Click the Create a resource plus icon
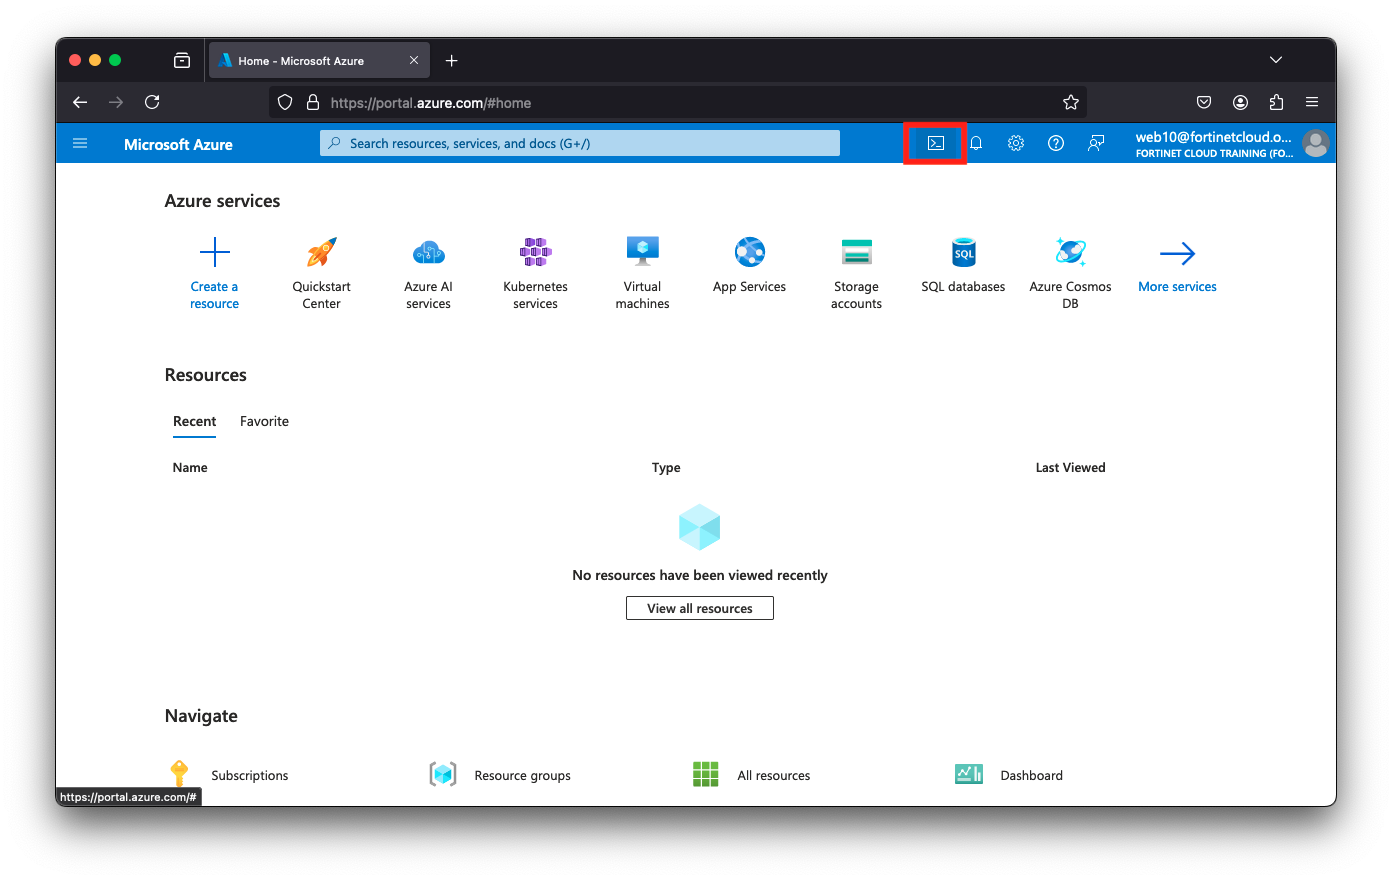Viewport: 1392px width, 880px height. click(215, 252)
